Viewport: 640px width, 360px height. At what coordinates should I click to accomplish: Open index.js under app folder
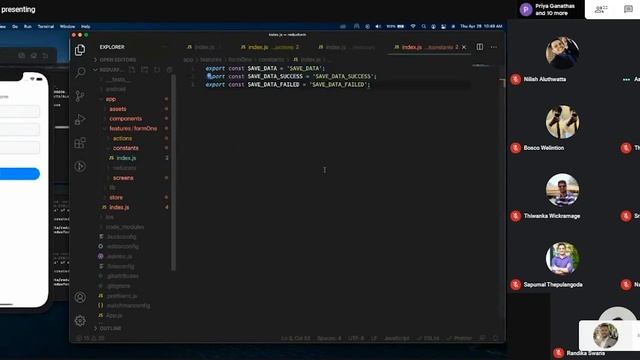(119, 207)
